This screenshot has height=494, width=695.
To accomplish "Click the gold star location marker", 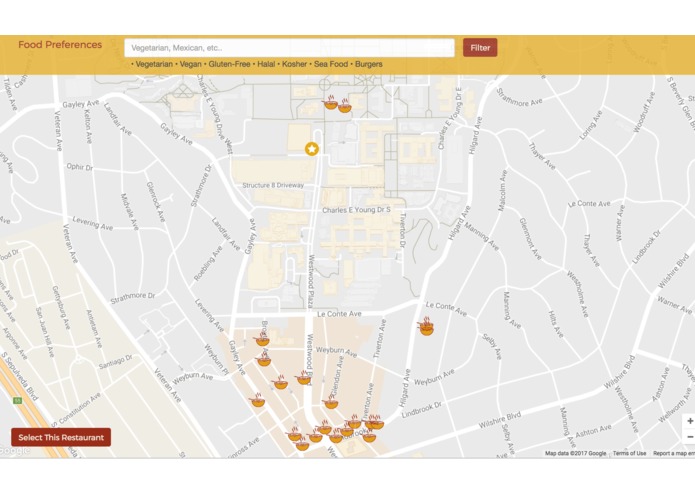I will (x=312, y=149).
